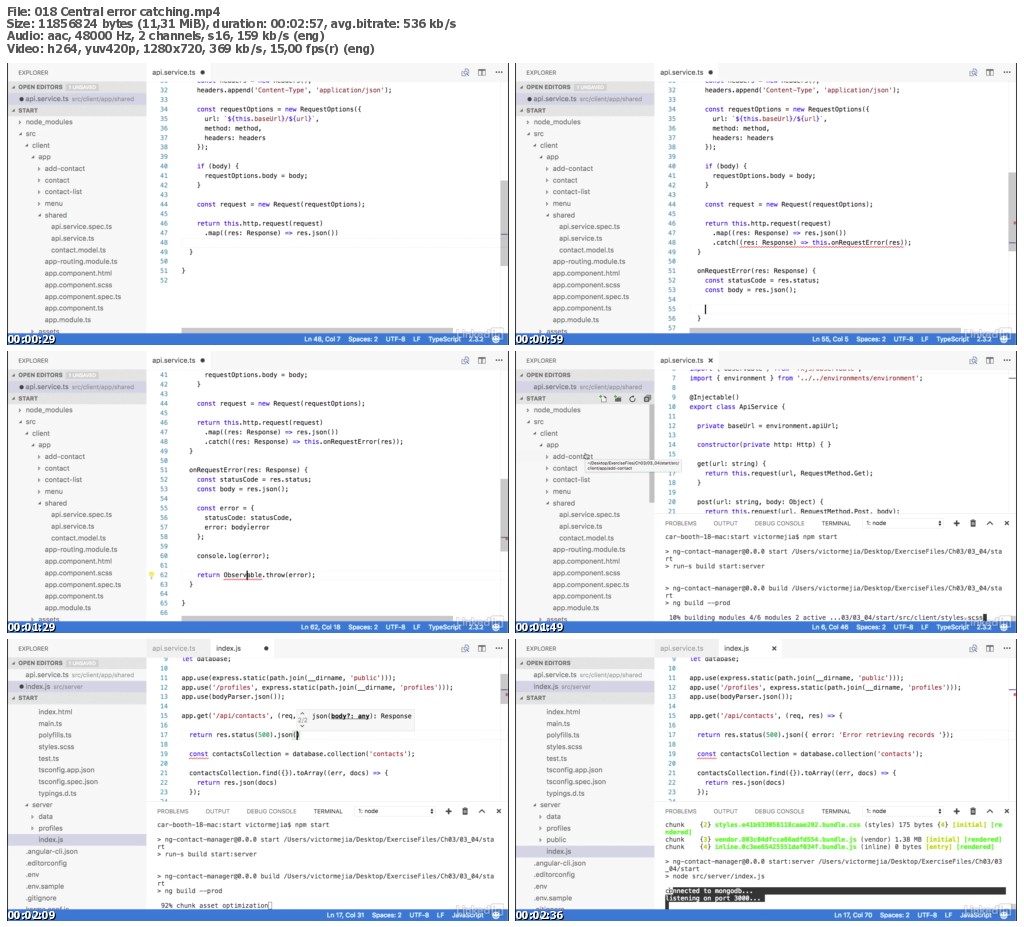1024x927 pixels.
Task: Add new terminal with plus in 00:02:36 frame
Action: 957,811
